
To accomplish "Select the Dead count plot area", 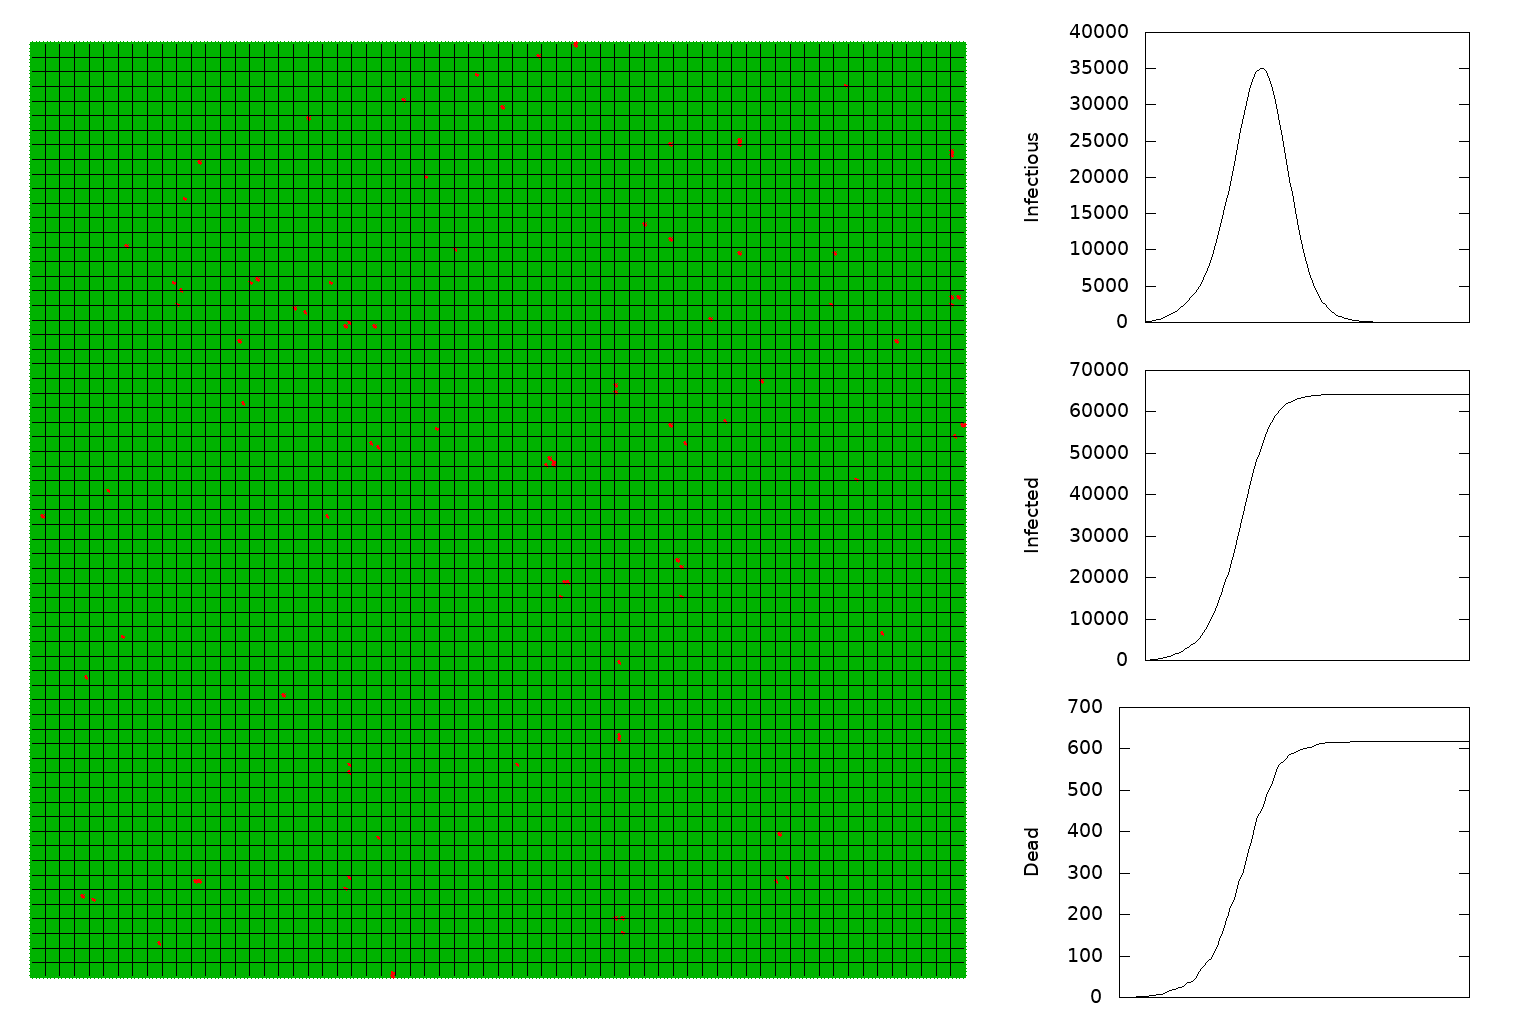I will click(1294, 852).
